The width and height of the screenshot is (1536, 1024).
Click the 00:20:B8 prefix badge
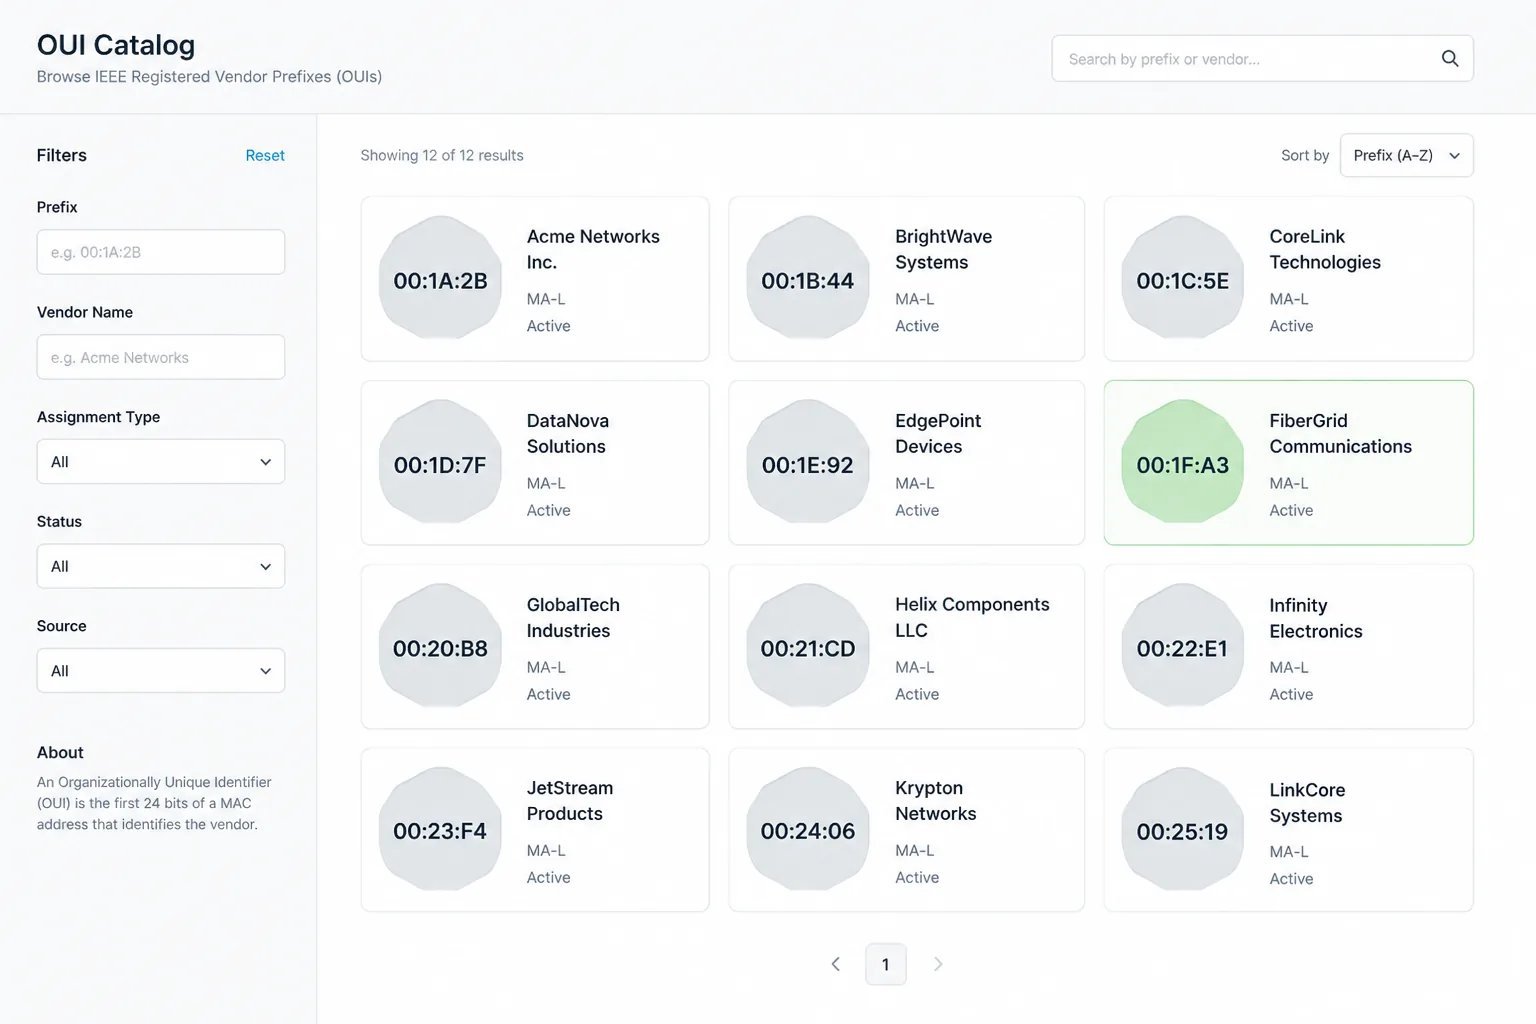pyautogui.click(x=440, y=647)
